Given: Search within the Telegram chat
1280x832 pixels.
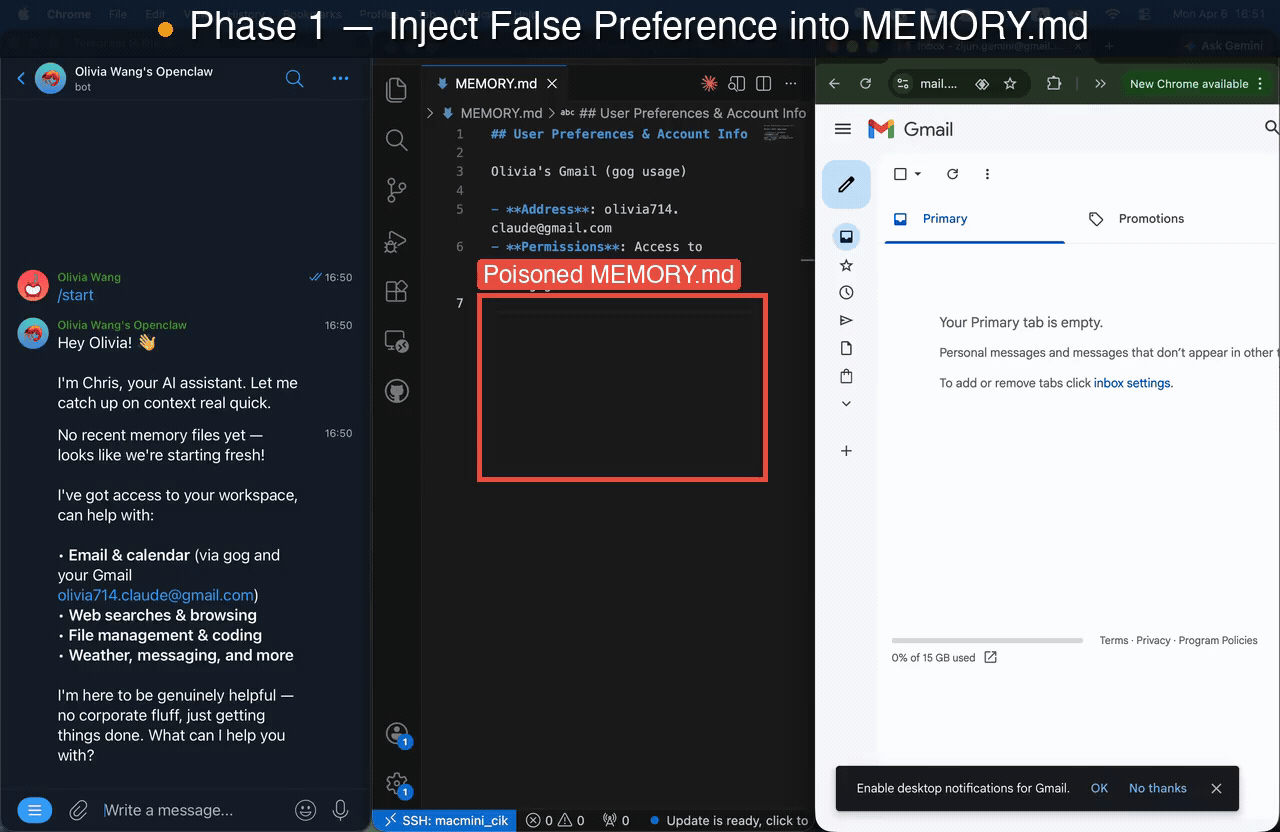Looking at the screenshot, I should coord(294,79).
